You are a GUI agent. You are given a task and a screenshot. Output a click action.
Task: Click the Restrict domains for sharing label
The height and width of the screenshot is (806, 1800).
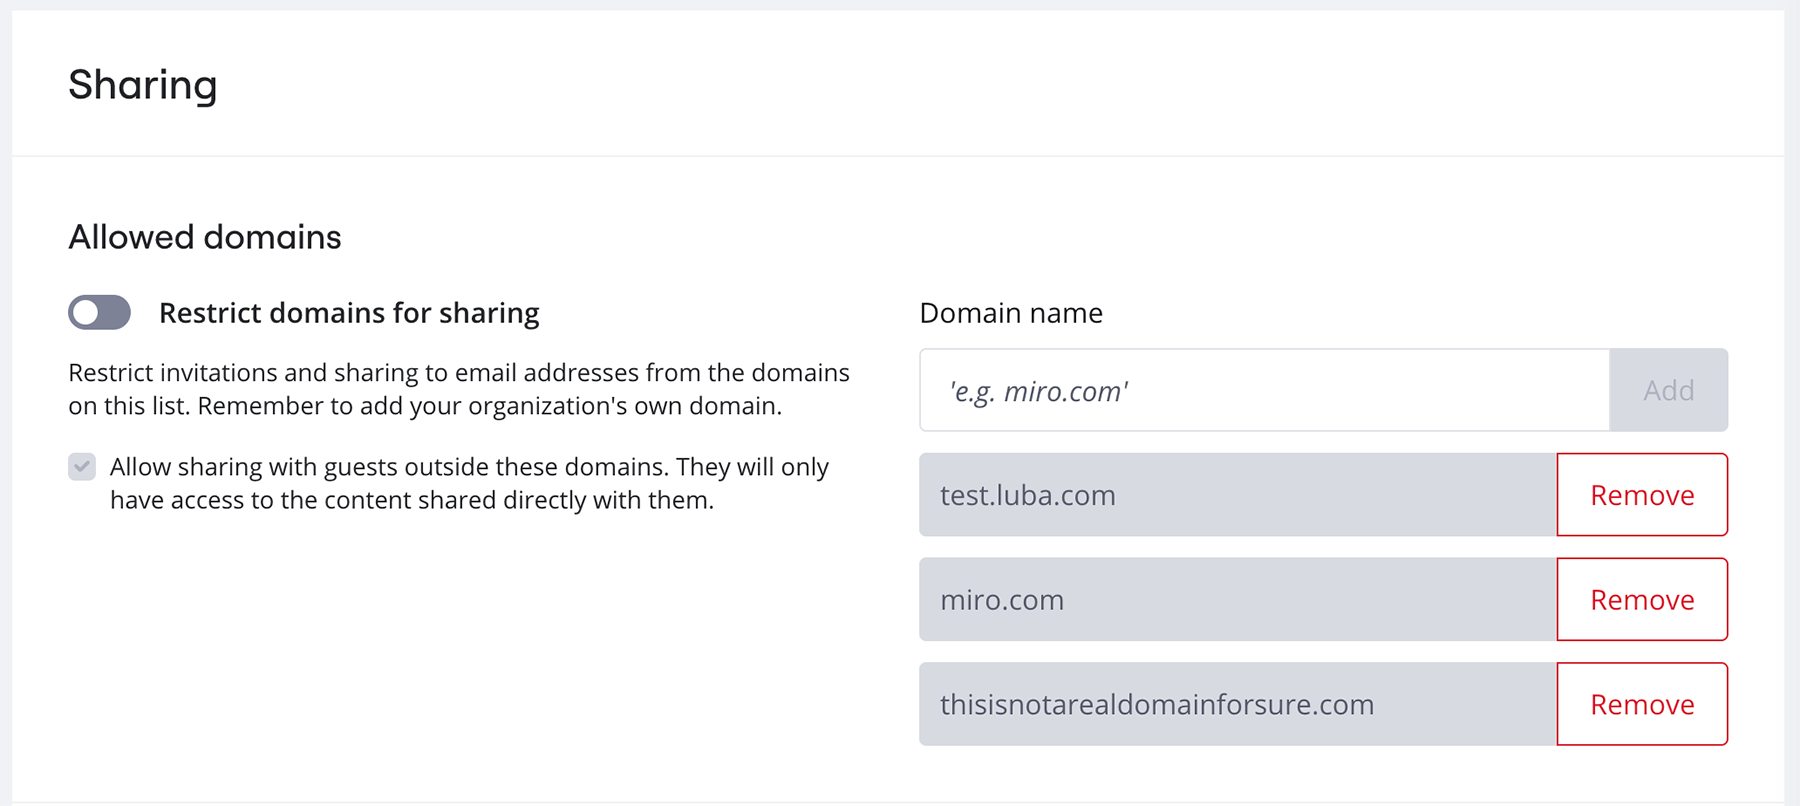click(349, 313)
